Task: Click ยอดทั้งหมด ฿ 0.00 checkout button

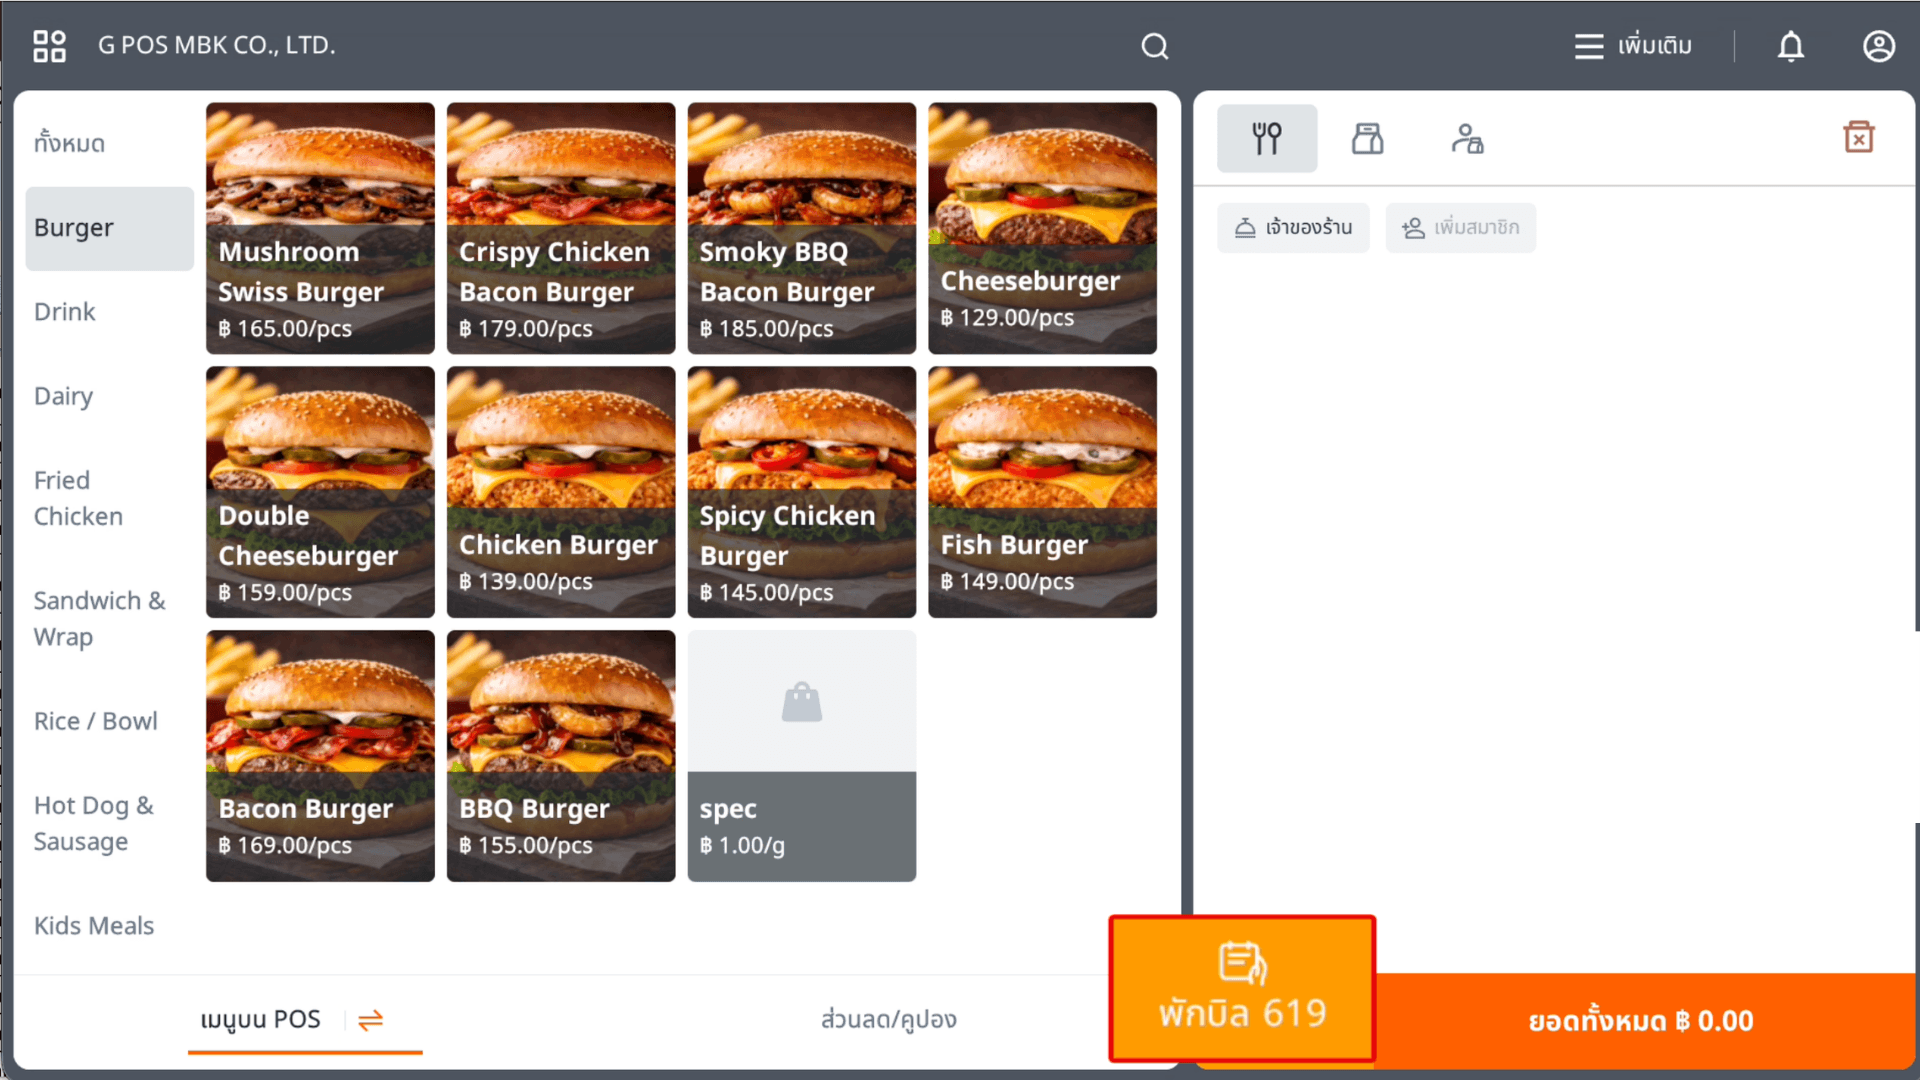Action: point(1644,1021)
